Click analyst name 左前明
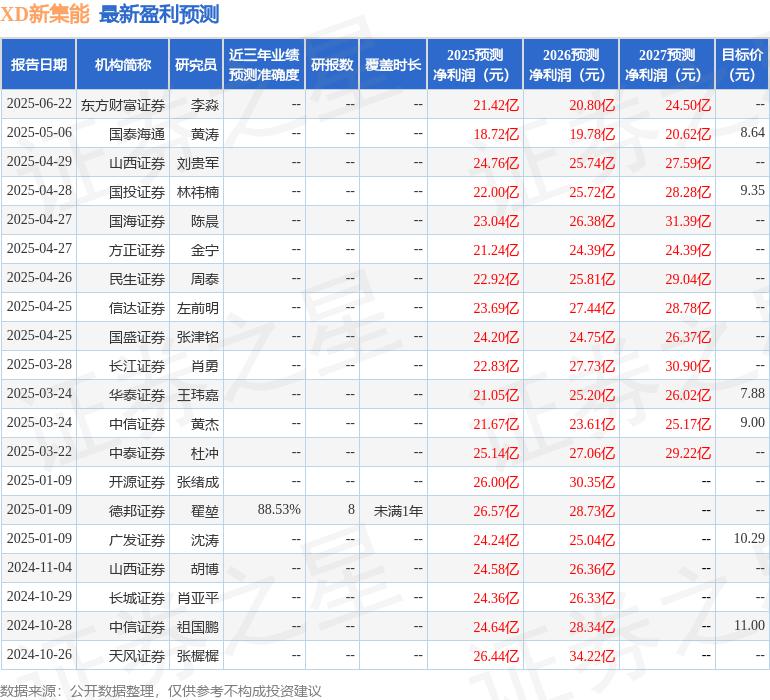The height and width of the screenshot is (700, 770). click(198, 308)
